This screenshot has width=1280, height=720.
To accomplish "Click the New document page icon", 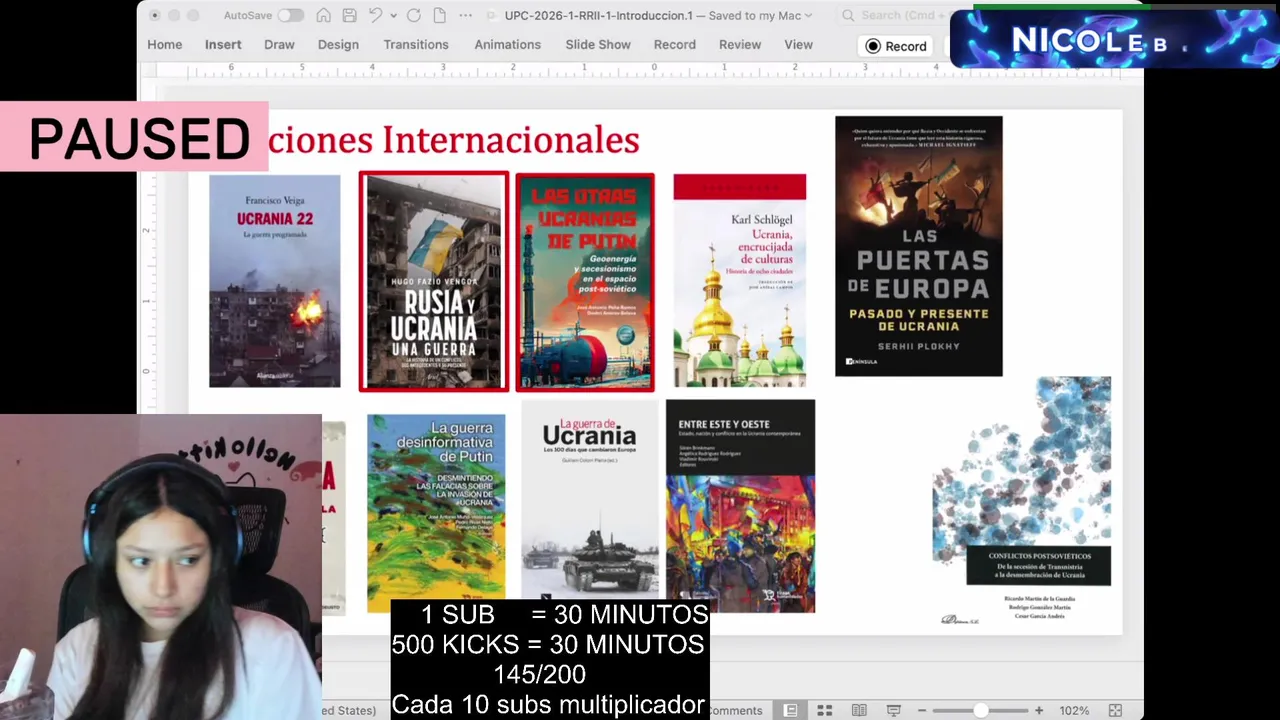I will pos(439,15).
